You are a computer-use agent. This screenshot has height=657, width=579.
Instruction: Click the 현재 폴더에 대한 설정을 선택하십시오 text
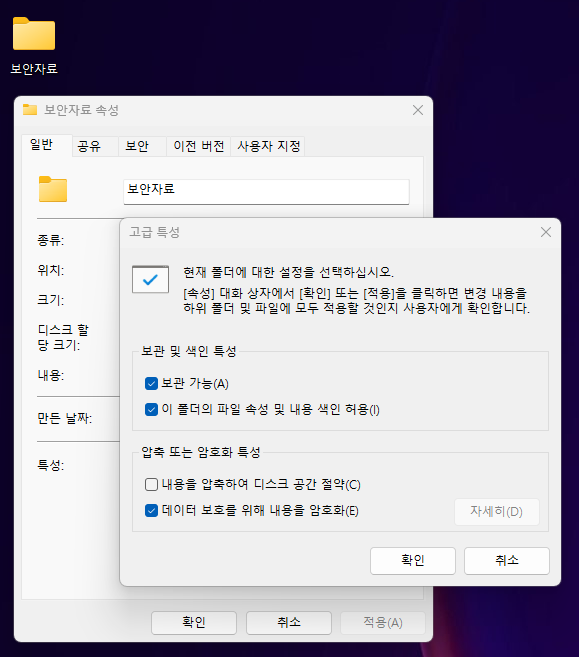(289, 272)
